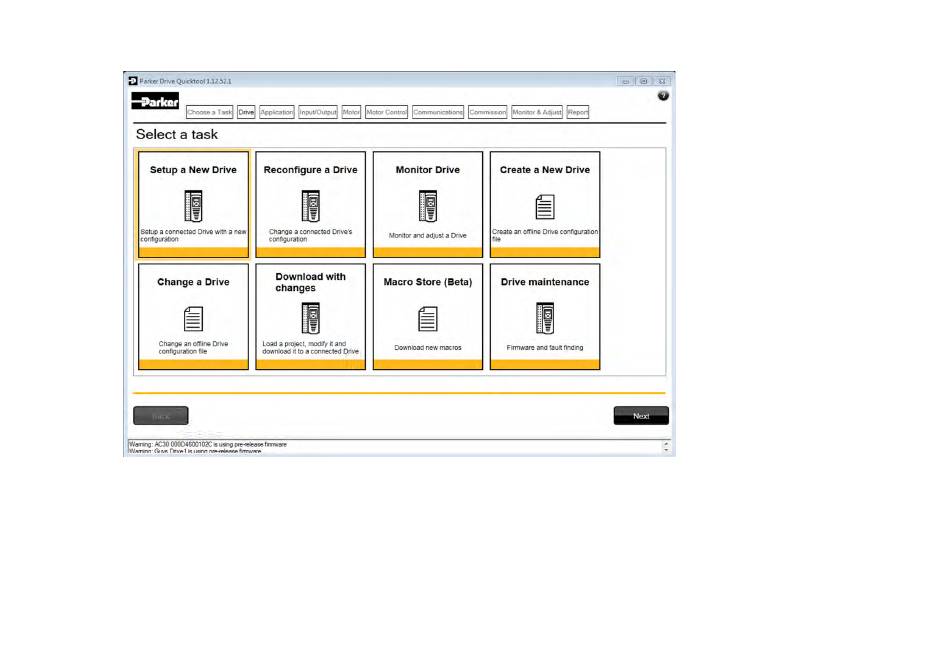
Task: Select the Monitor & Adjust tab
Action: click(537, 112)
